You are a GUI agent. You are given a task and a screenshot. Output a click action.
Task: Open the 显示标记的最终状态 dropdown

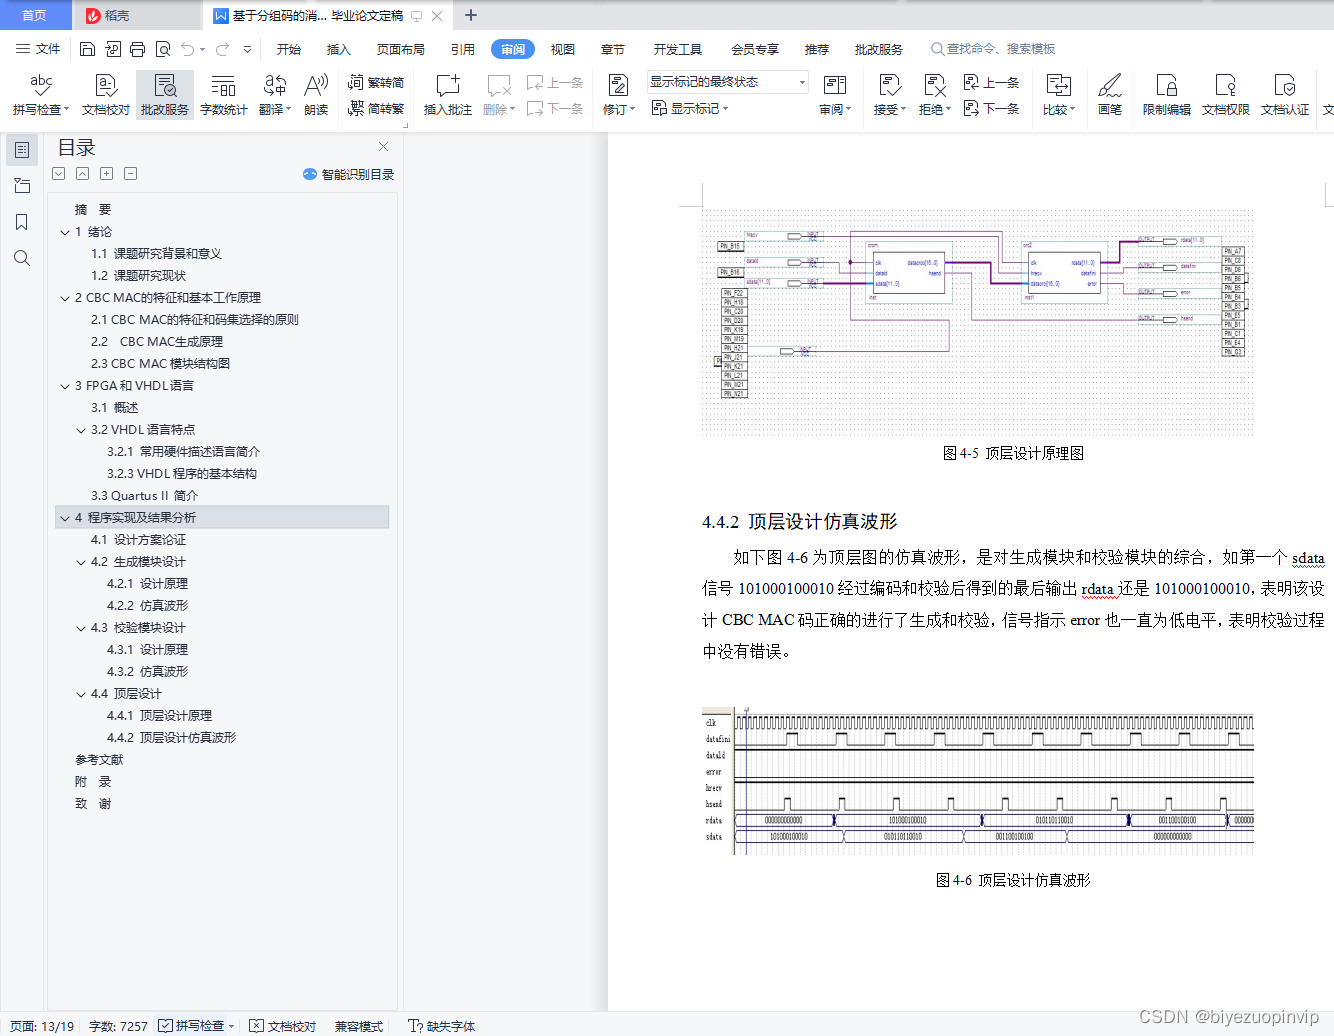click(x=727, y=82)
